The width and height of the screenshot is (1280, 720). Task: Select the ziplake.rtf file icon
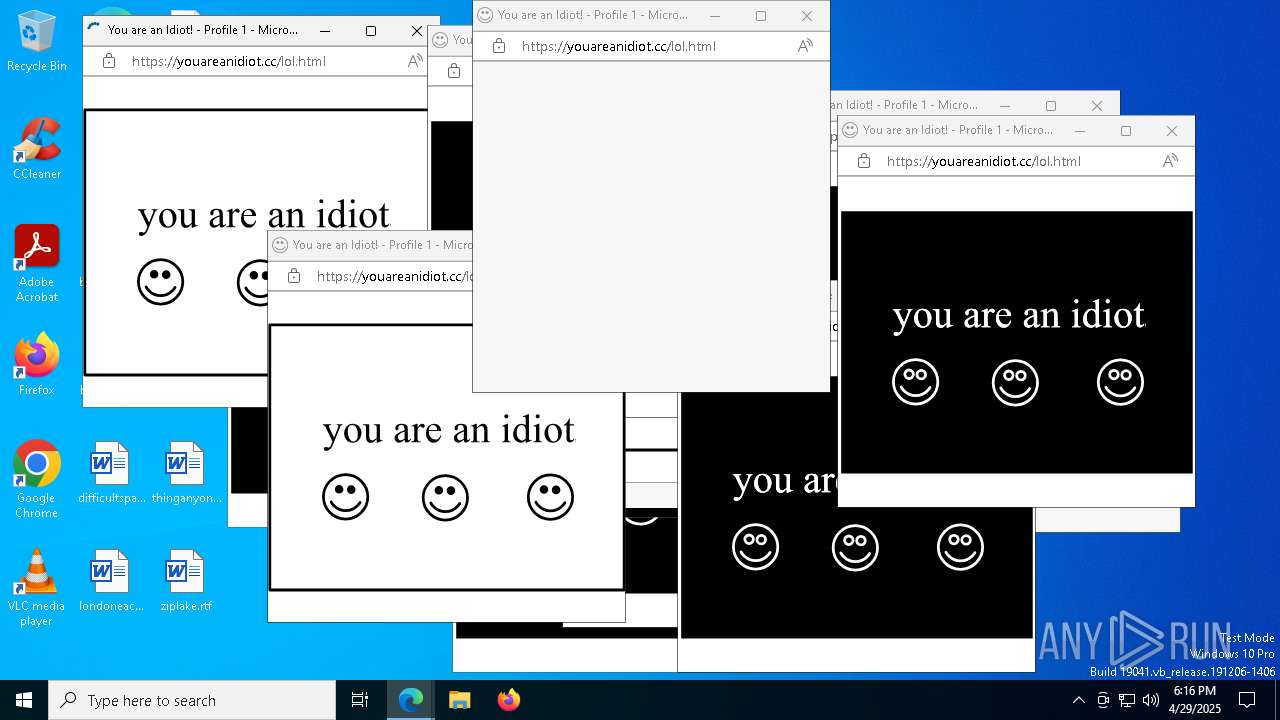(x=186, y=581)
